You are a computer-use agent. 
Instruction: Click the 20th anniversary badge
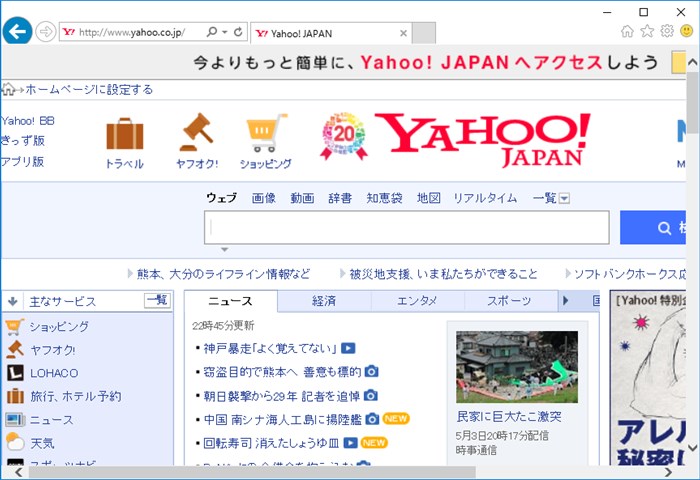pyautogui.click(x=344, y=136)
